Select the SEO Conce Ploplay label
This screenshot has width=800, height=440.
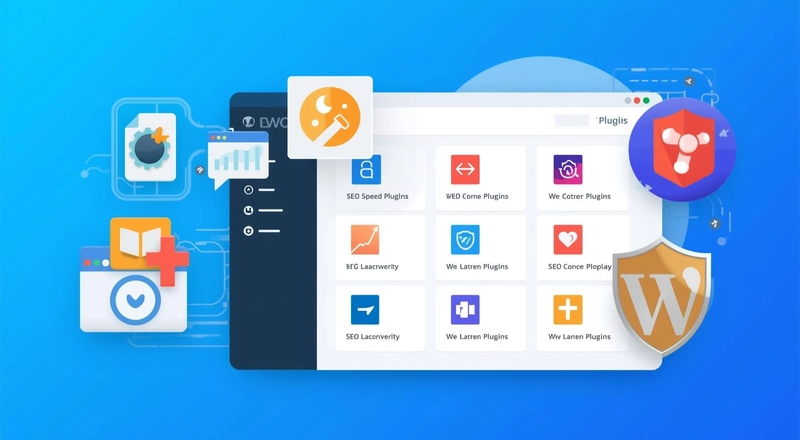coord(580,266)
